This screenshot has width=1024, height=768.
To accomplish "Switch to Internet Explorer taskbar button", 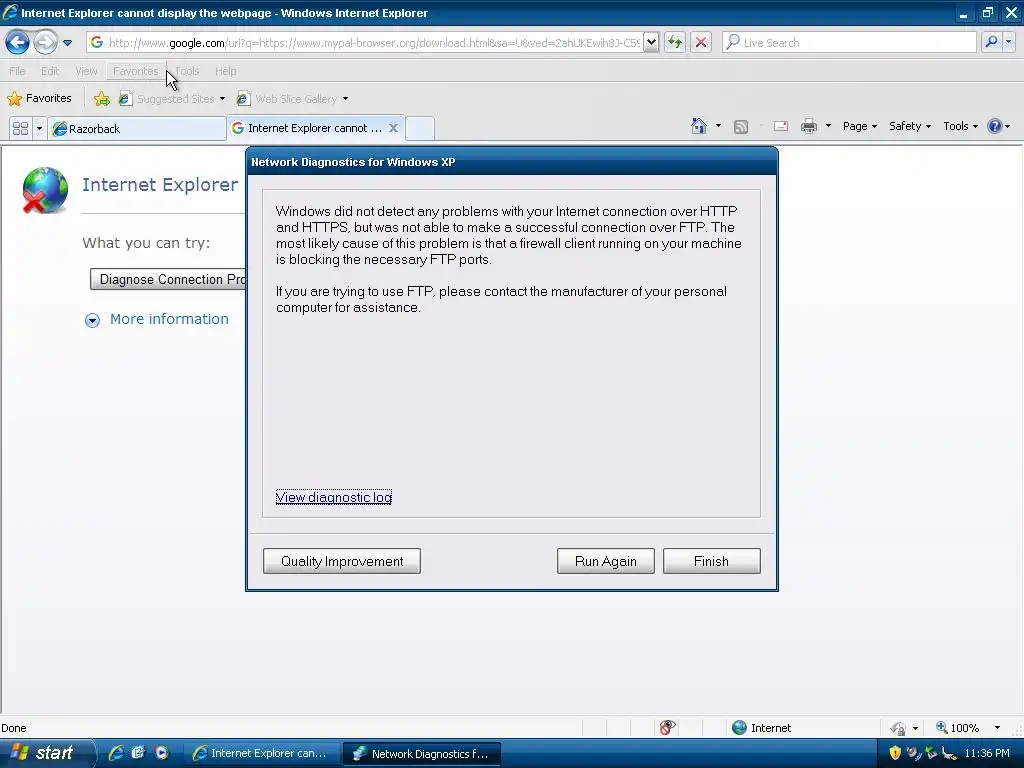I will pos(261,753).
